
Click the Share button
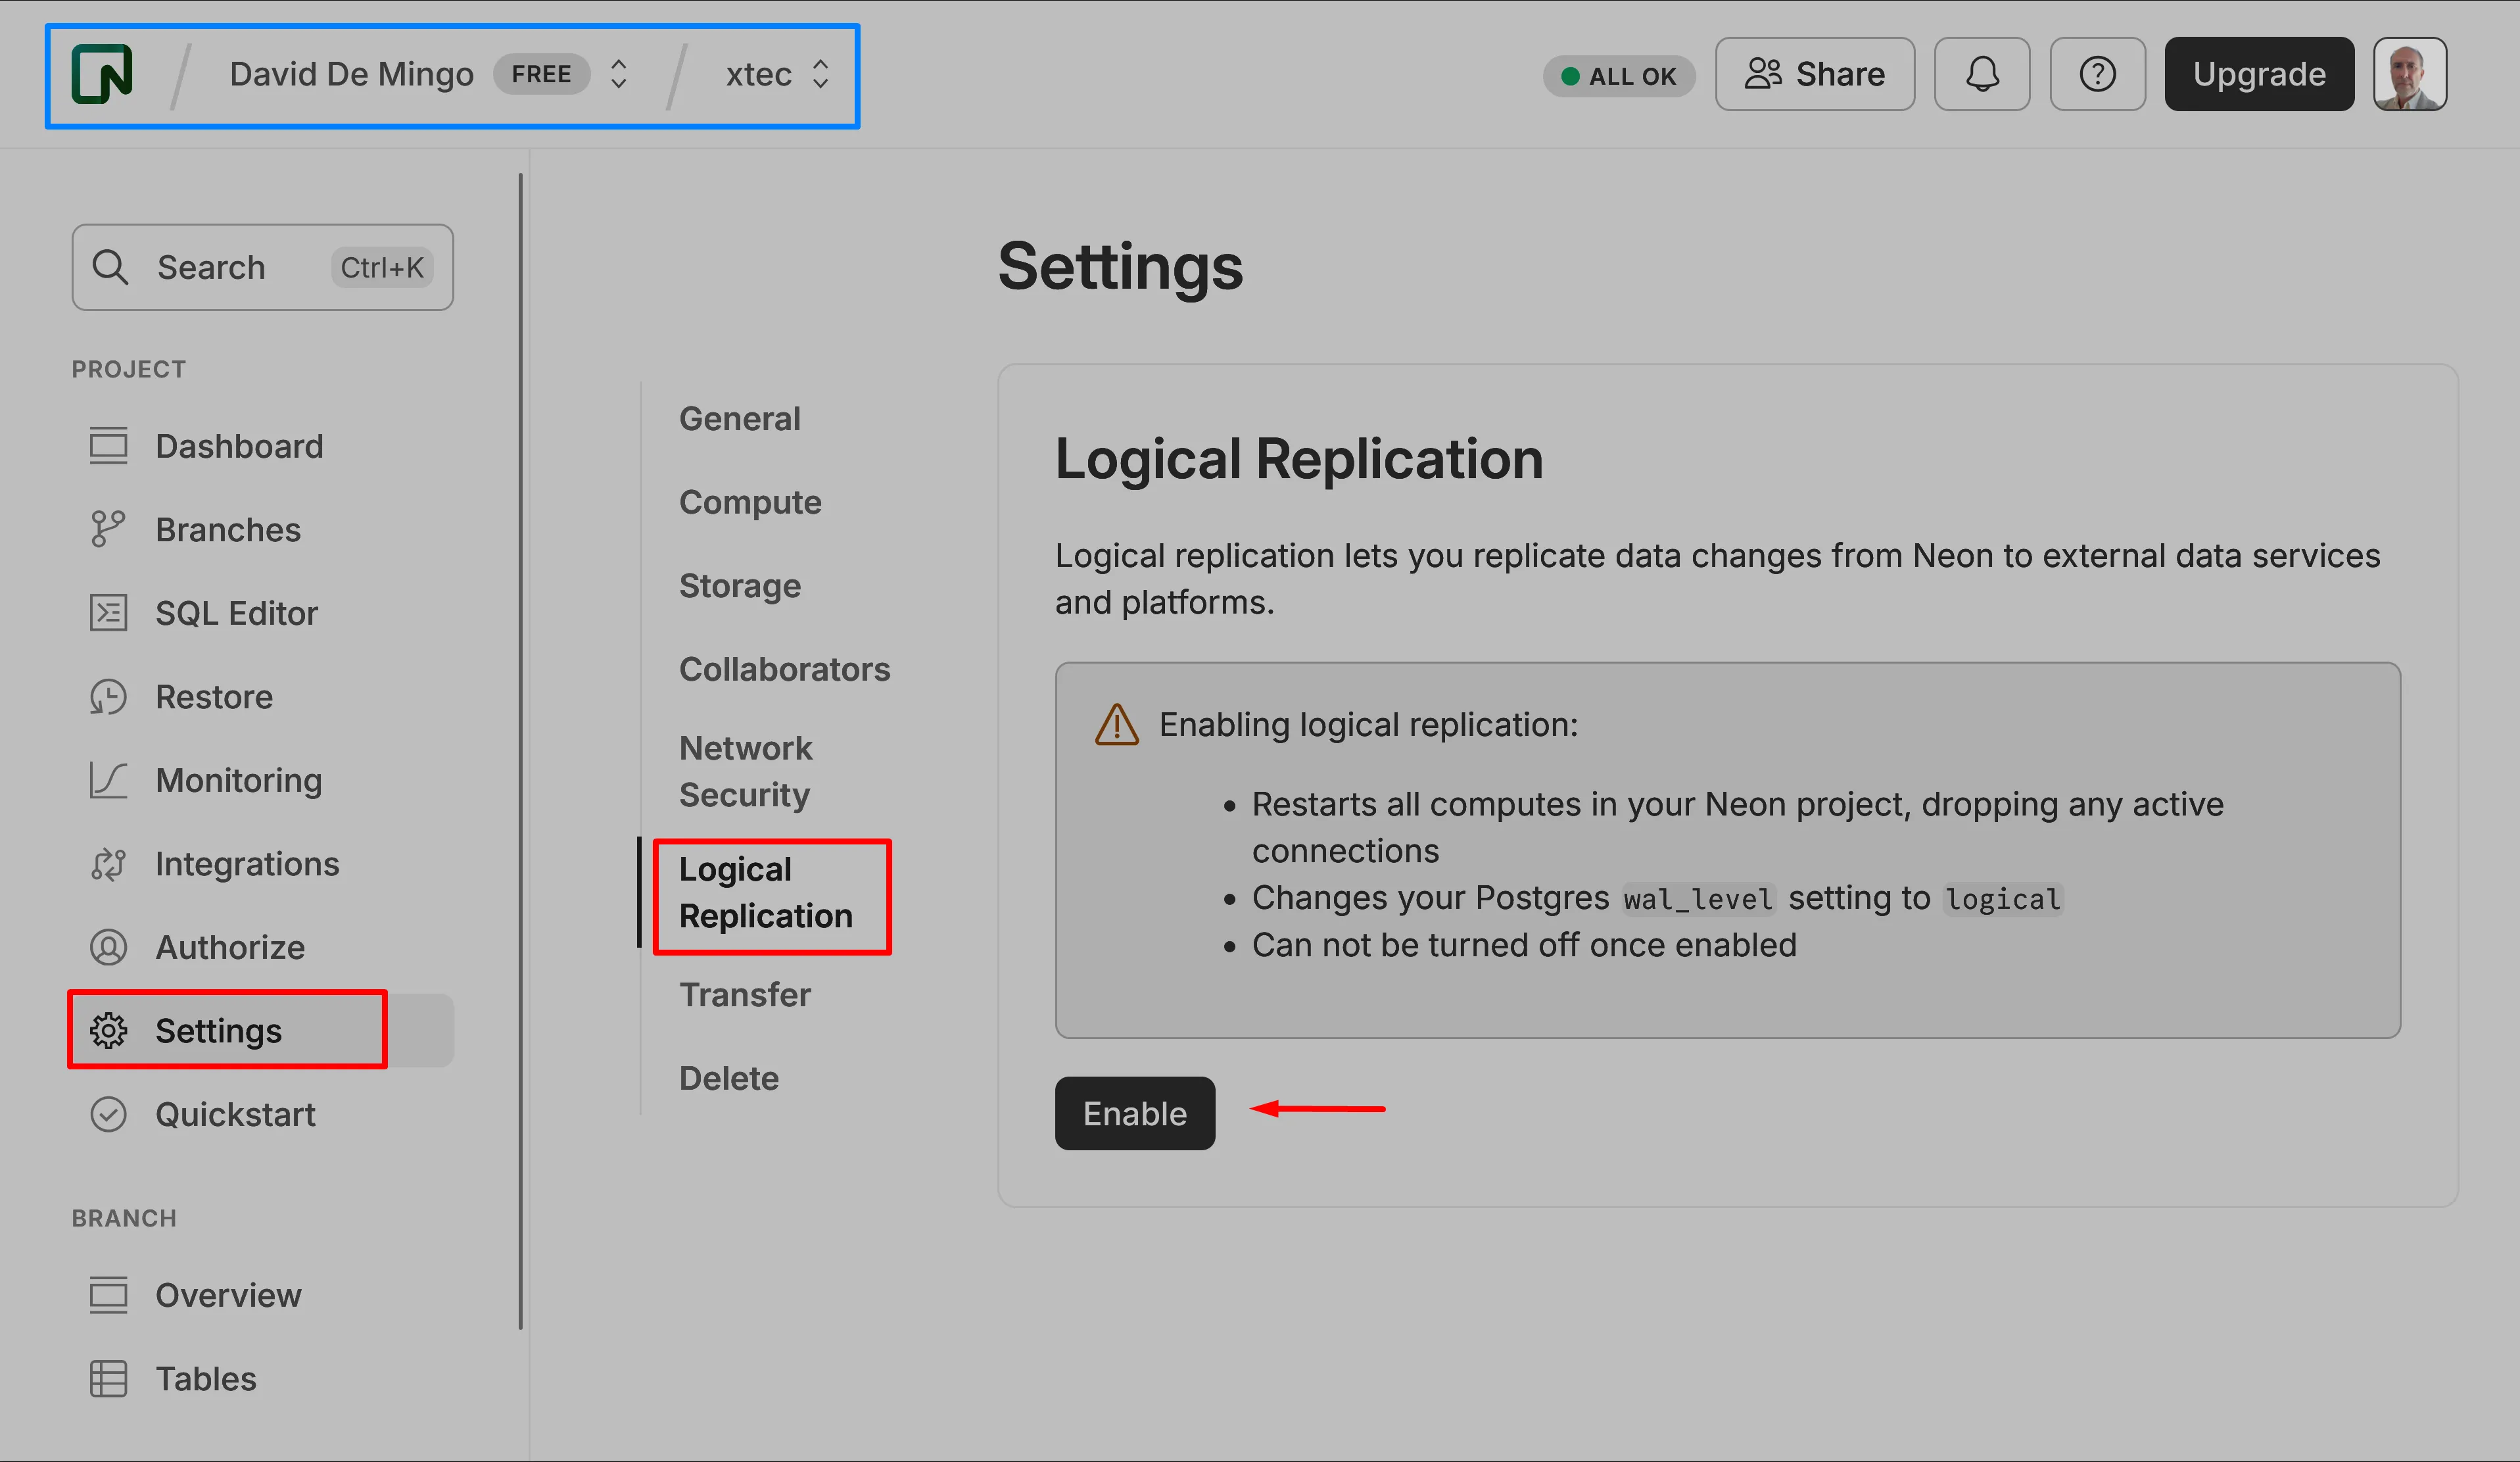(1814, 74)
